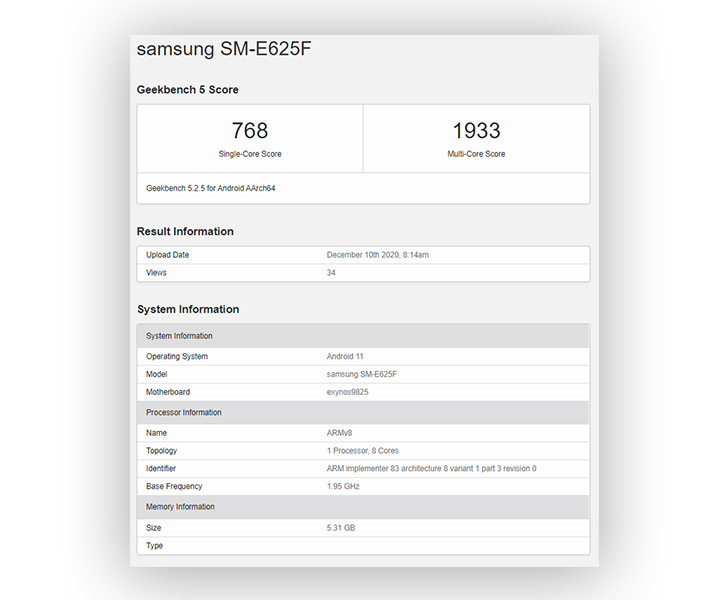Select the 'exynos9825' motherboard value
This screenshot has height=600, width=728.
tap(347, 392)
